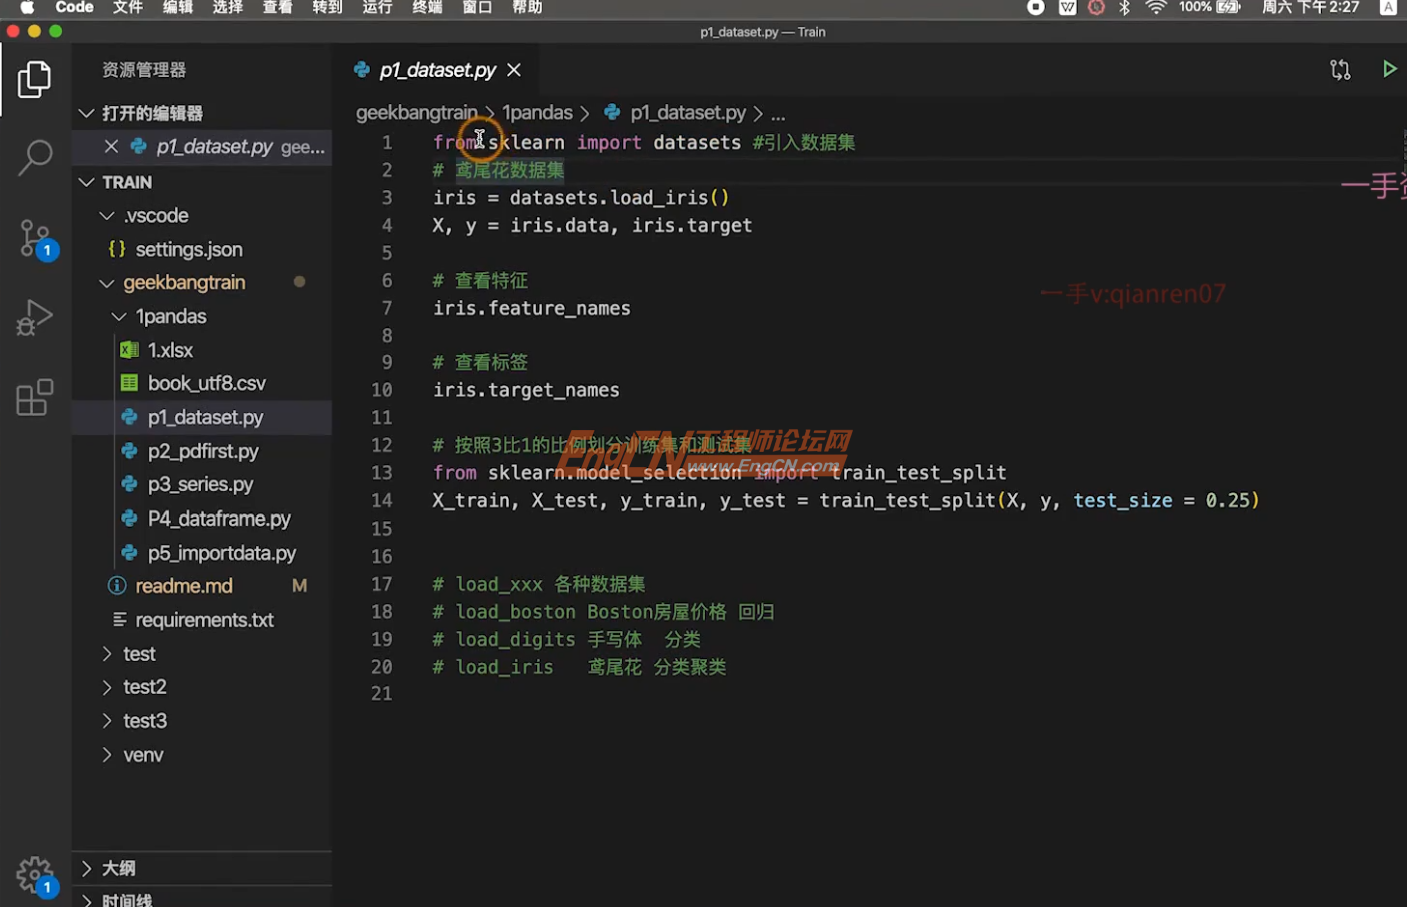
Task: Click 1pandas in the breadcrumb bar
Action: [x=537, y=112]
